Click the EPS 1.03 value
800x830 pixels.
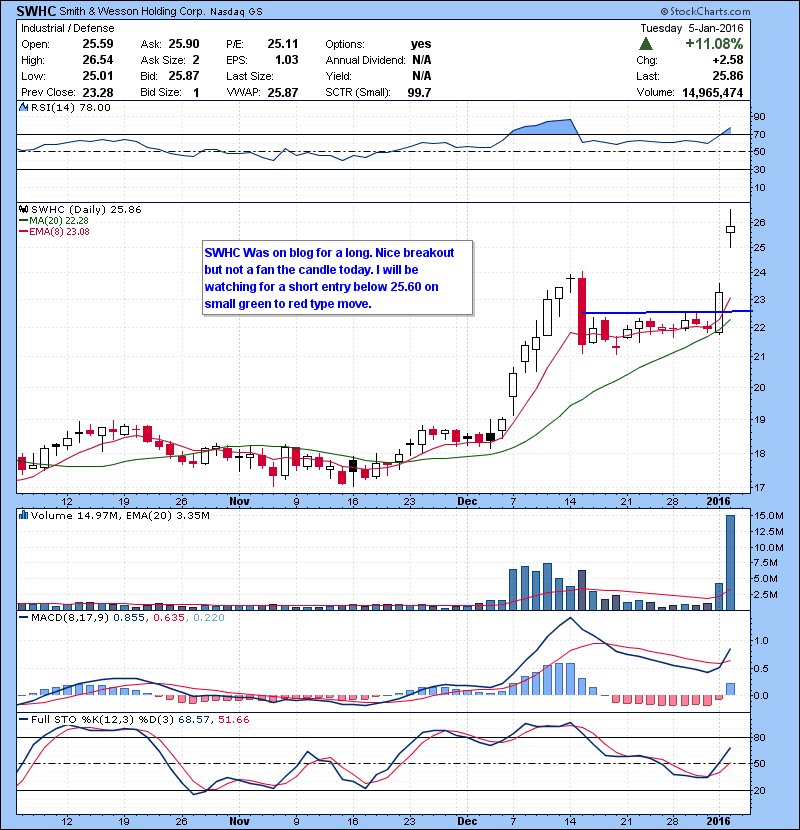point(286,60)
